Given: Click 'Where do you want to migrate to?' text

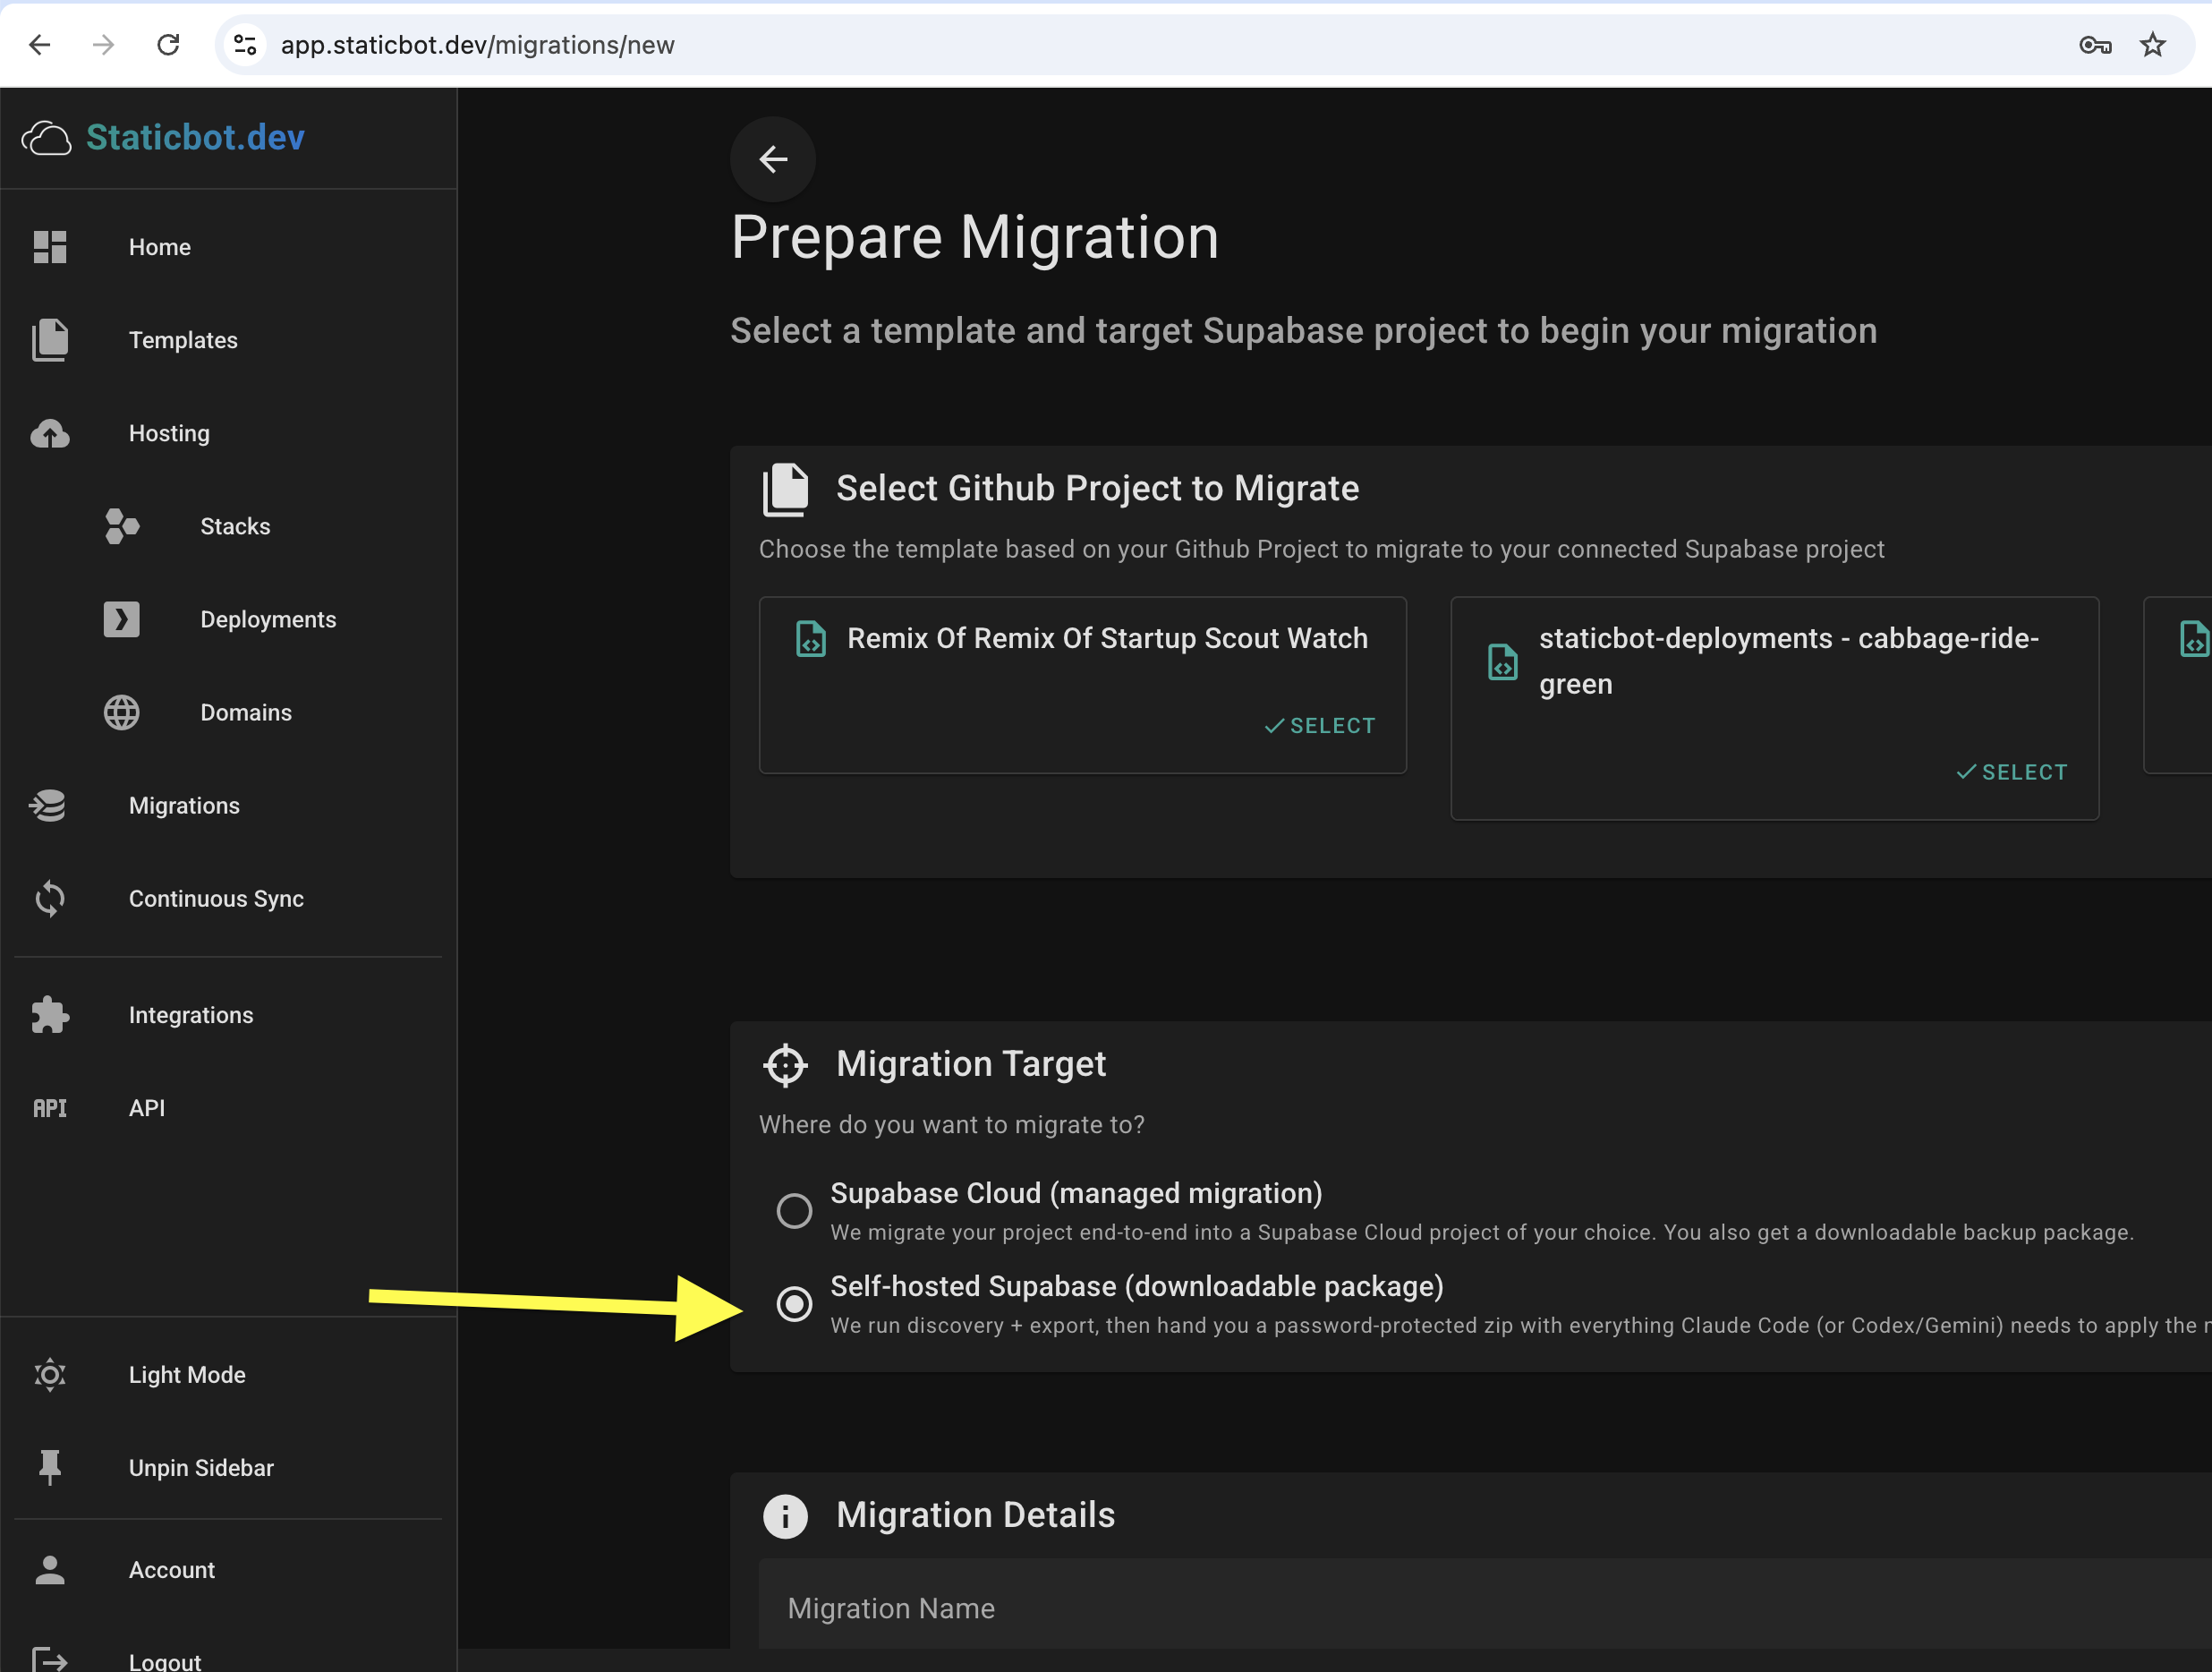Looking at the screenshot, I should [x=951, y=1125].
